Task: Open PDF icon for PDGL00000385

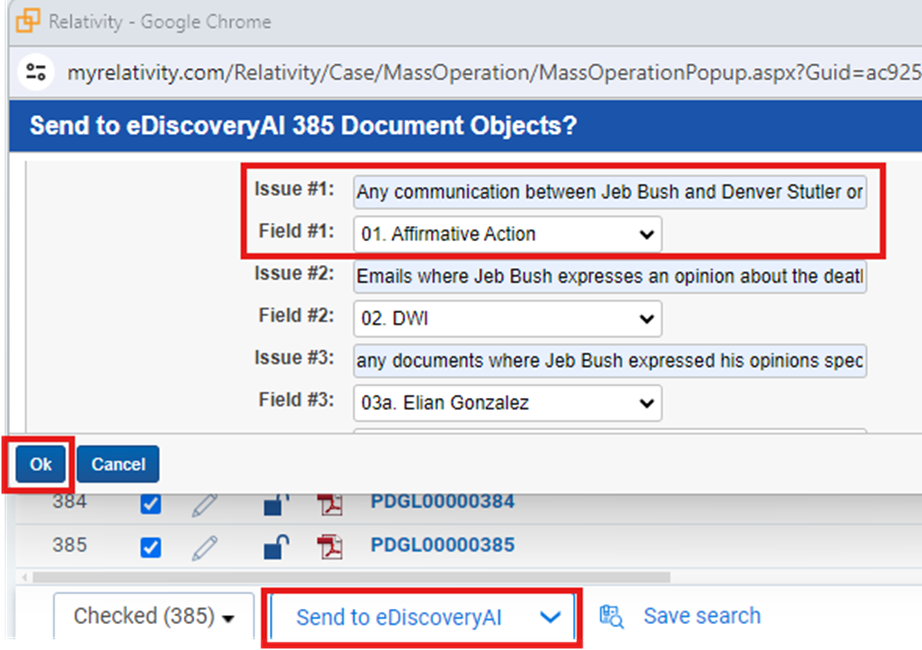Action: pyautogui.click(x=330, y=547)
